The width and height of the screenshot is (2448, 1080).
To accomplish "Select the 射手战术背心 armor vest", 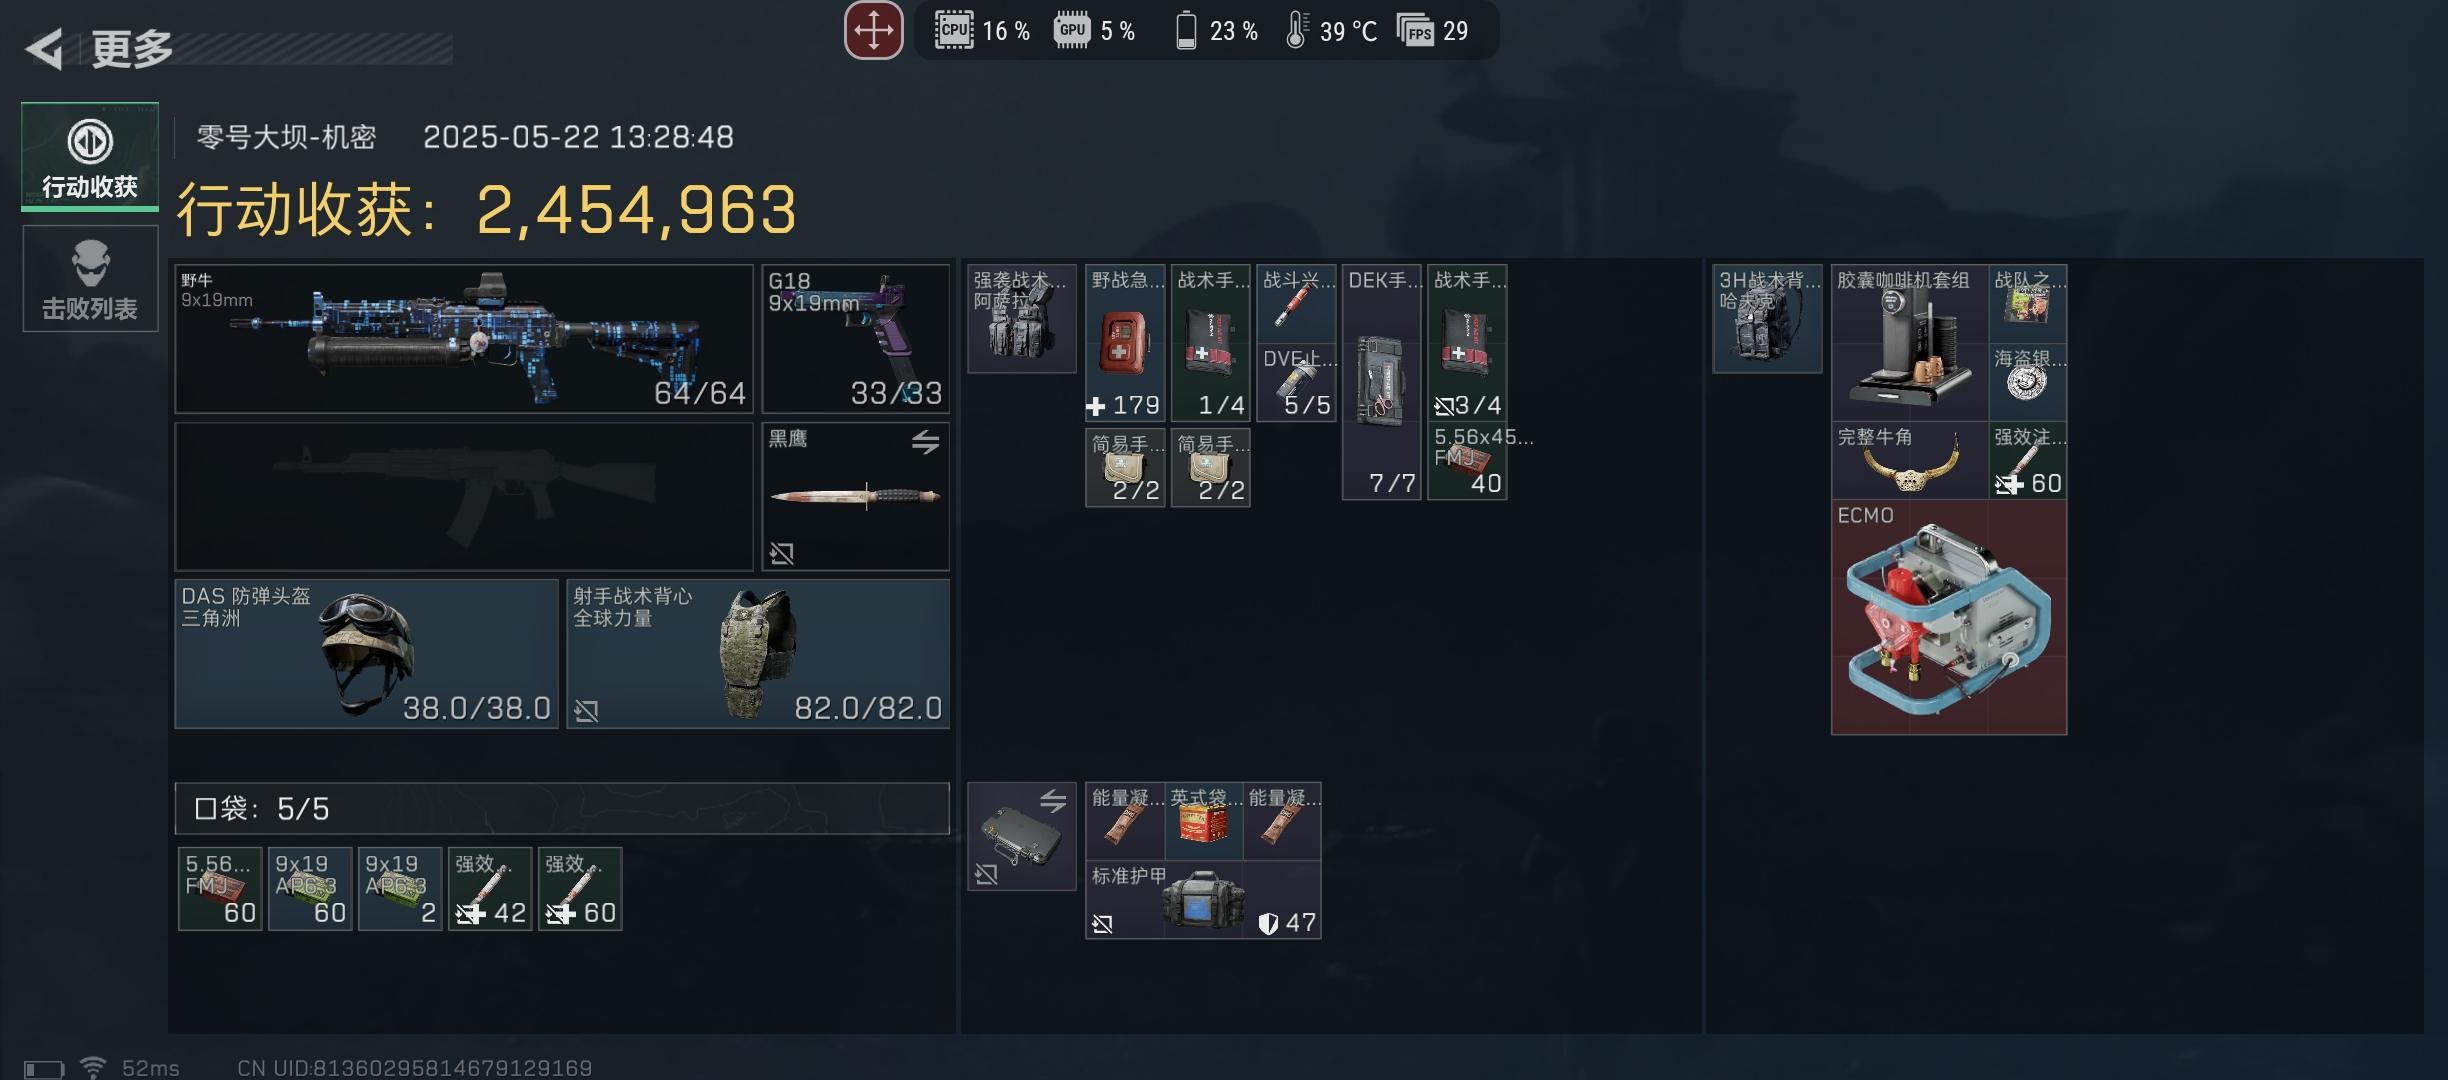I will coord(758,654).
